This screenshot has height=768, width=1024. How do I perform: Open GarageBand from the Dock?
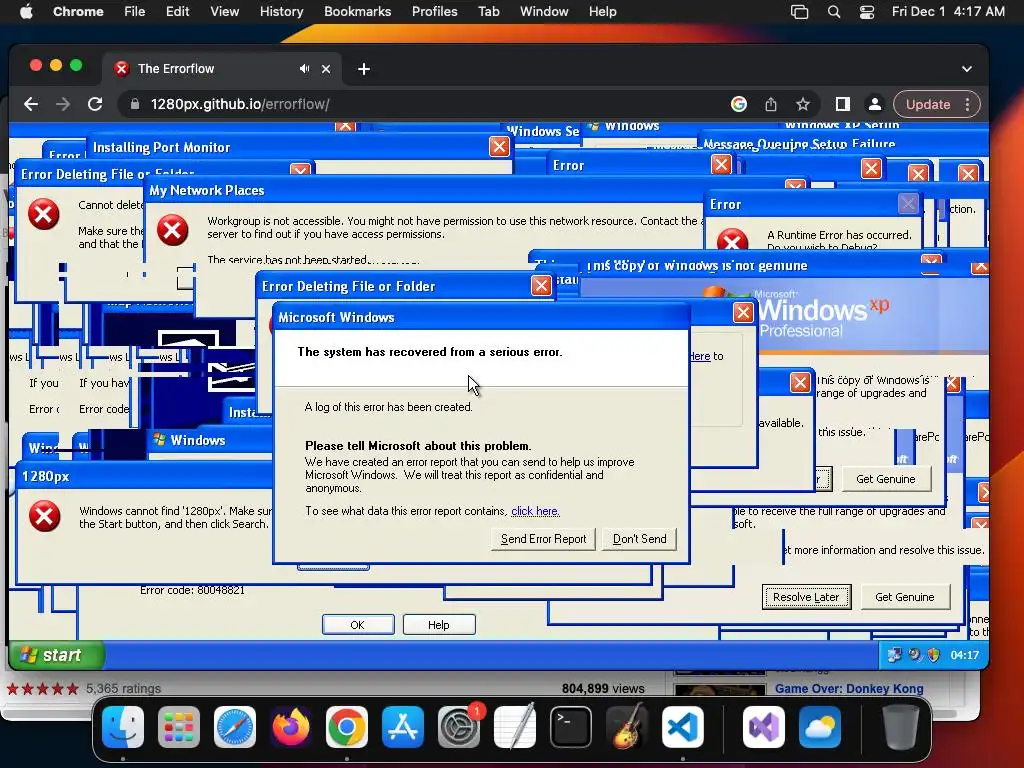pos(627,727)
